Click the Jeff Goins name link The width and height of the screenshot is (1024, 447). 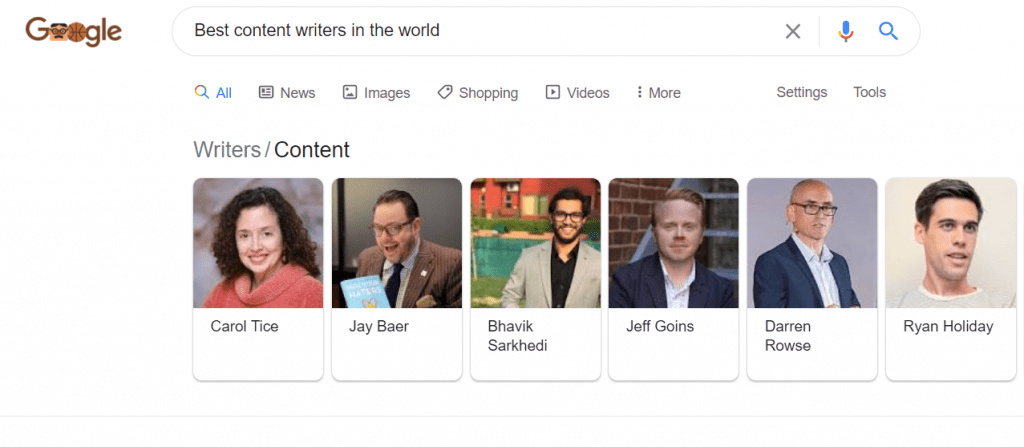(660, 326)
